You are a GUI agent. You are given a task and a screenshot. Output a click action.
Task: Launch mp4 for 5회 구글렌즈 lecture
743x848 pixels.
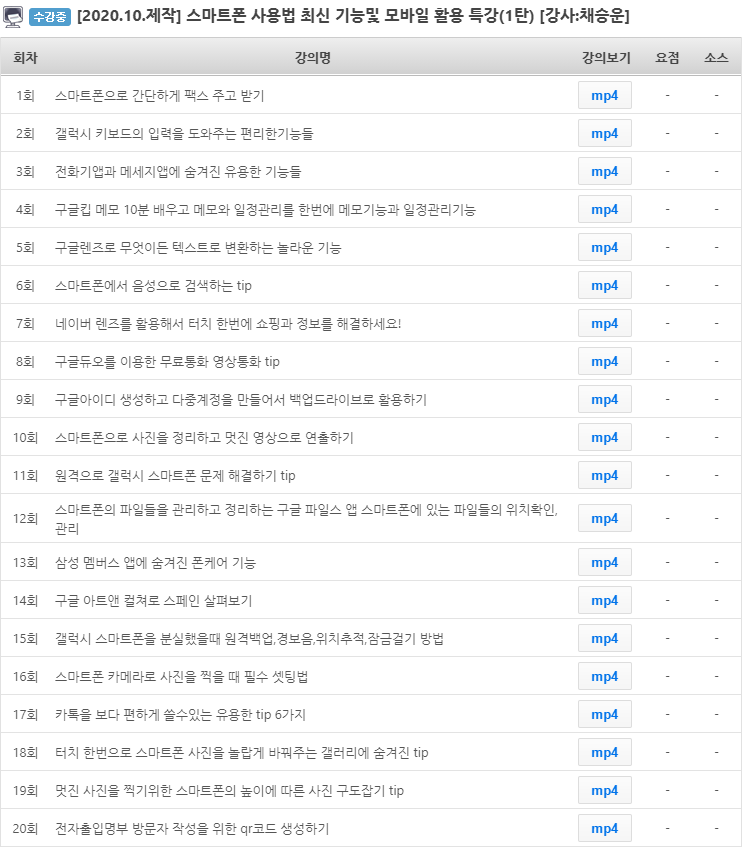pos(605,247)
